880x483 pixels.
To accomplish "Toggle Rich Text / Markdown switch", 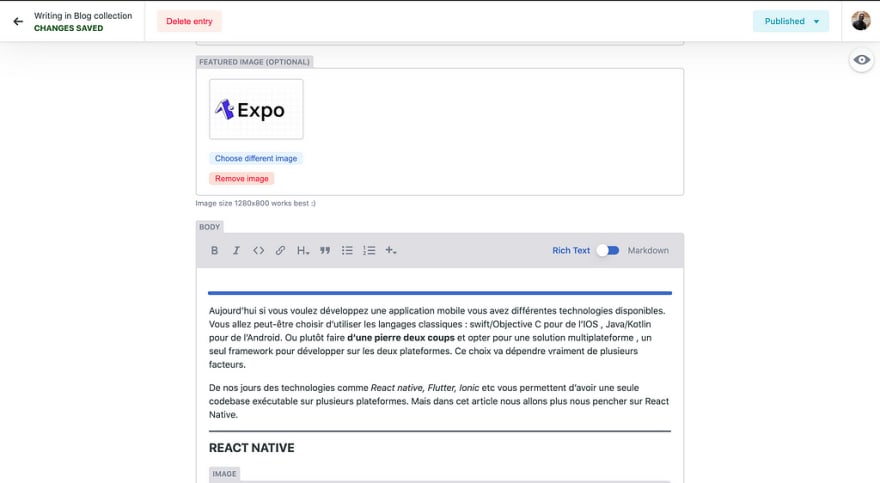I will tap(608, 250).
